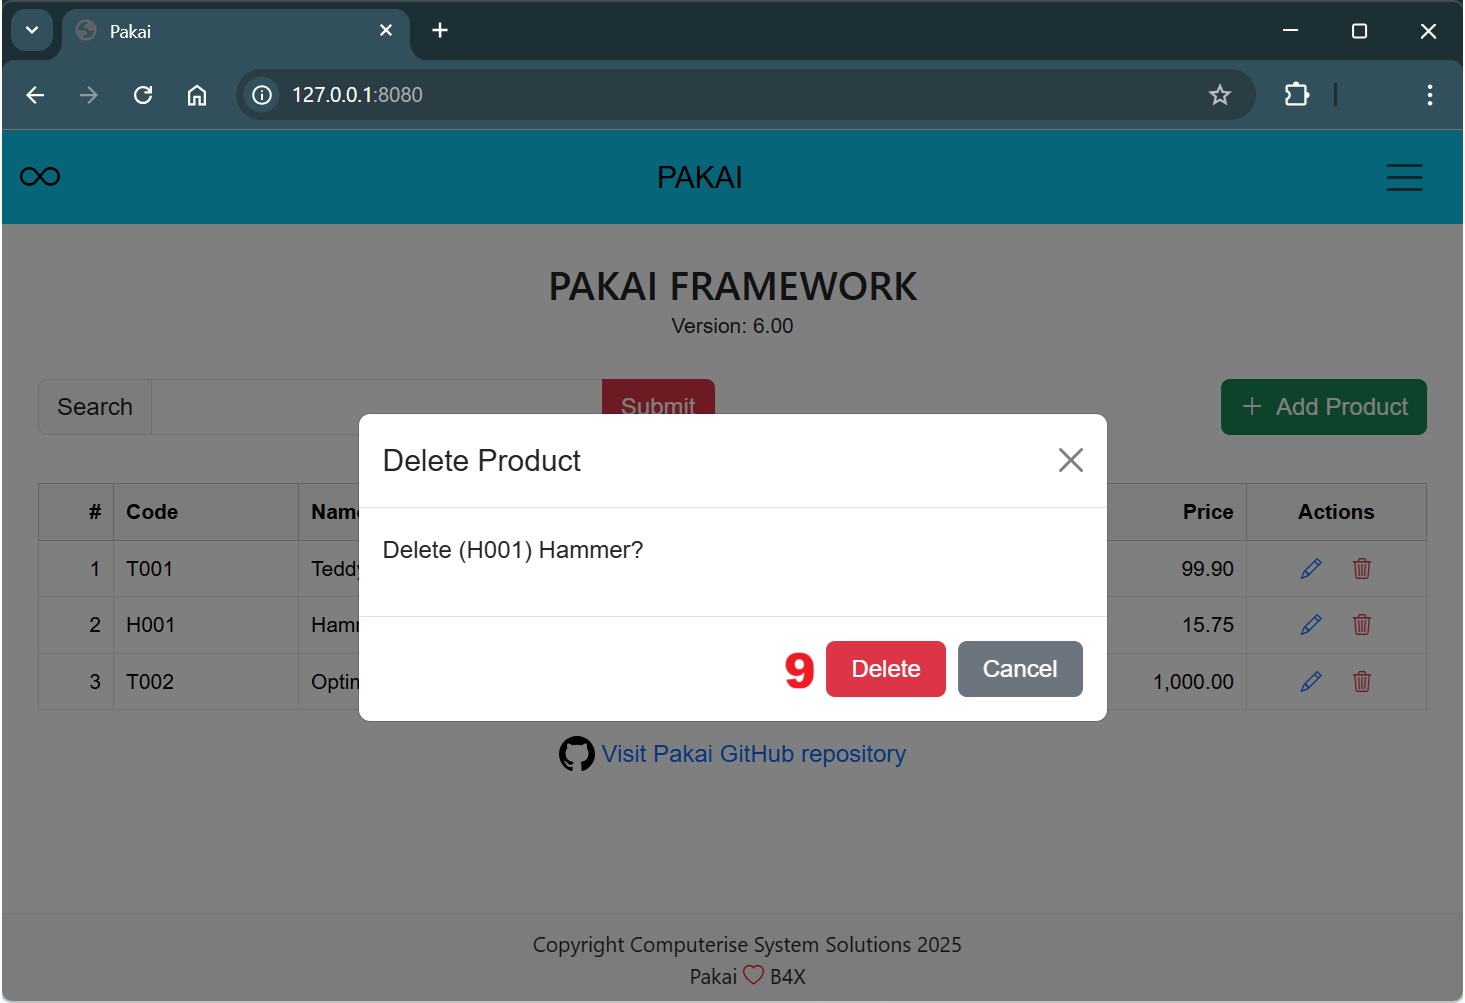Click the PAKAI FRAMEWORK heading
This screenshot has width=1465, height=1003.
pyautogui.click(x=732, y=287)
